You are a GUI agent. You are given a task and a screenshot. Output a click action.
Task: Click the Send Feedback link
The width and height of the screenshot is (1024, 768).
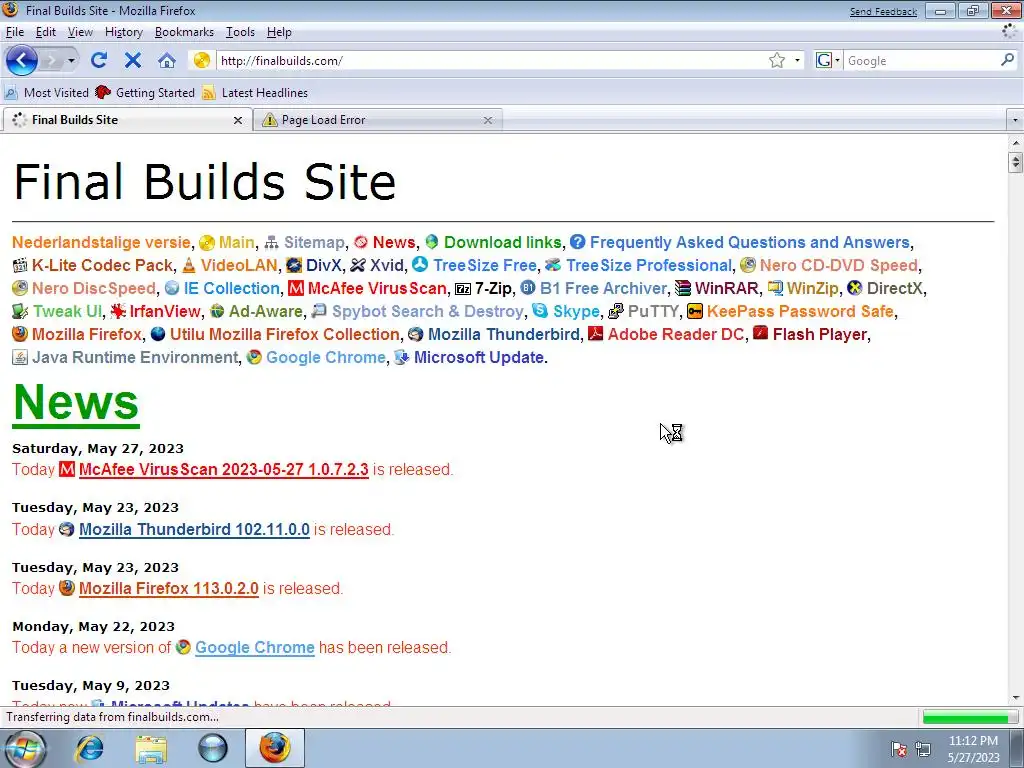pos(883,12)
